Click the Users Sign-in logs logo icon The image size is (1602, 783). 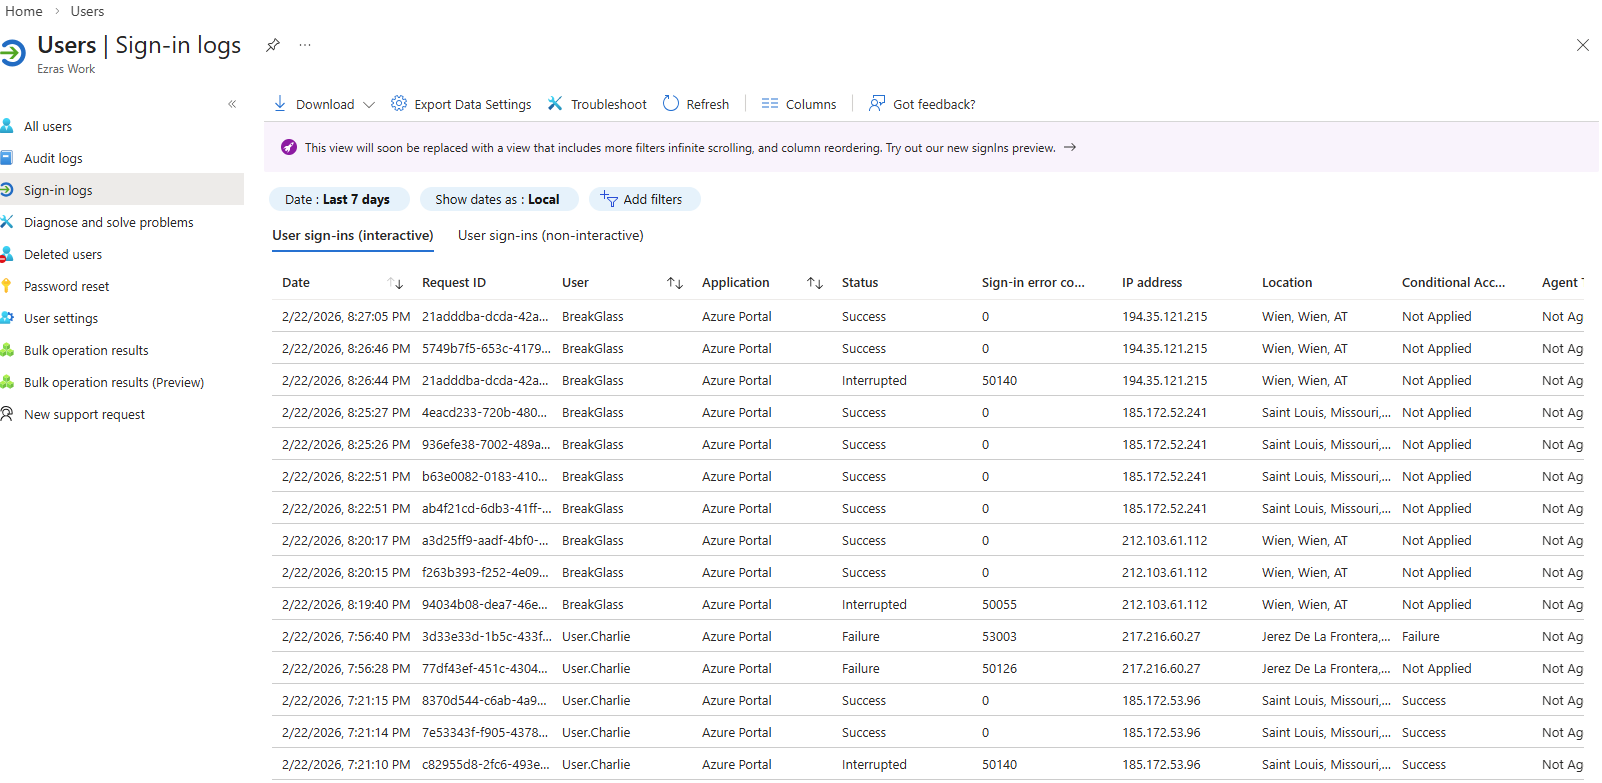pyautogui.click(x=12, y=52)
